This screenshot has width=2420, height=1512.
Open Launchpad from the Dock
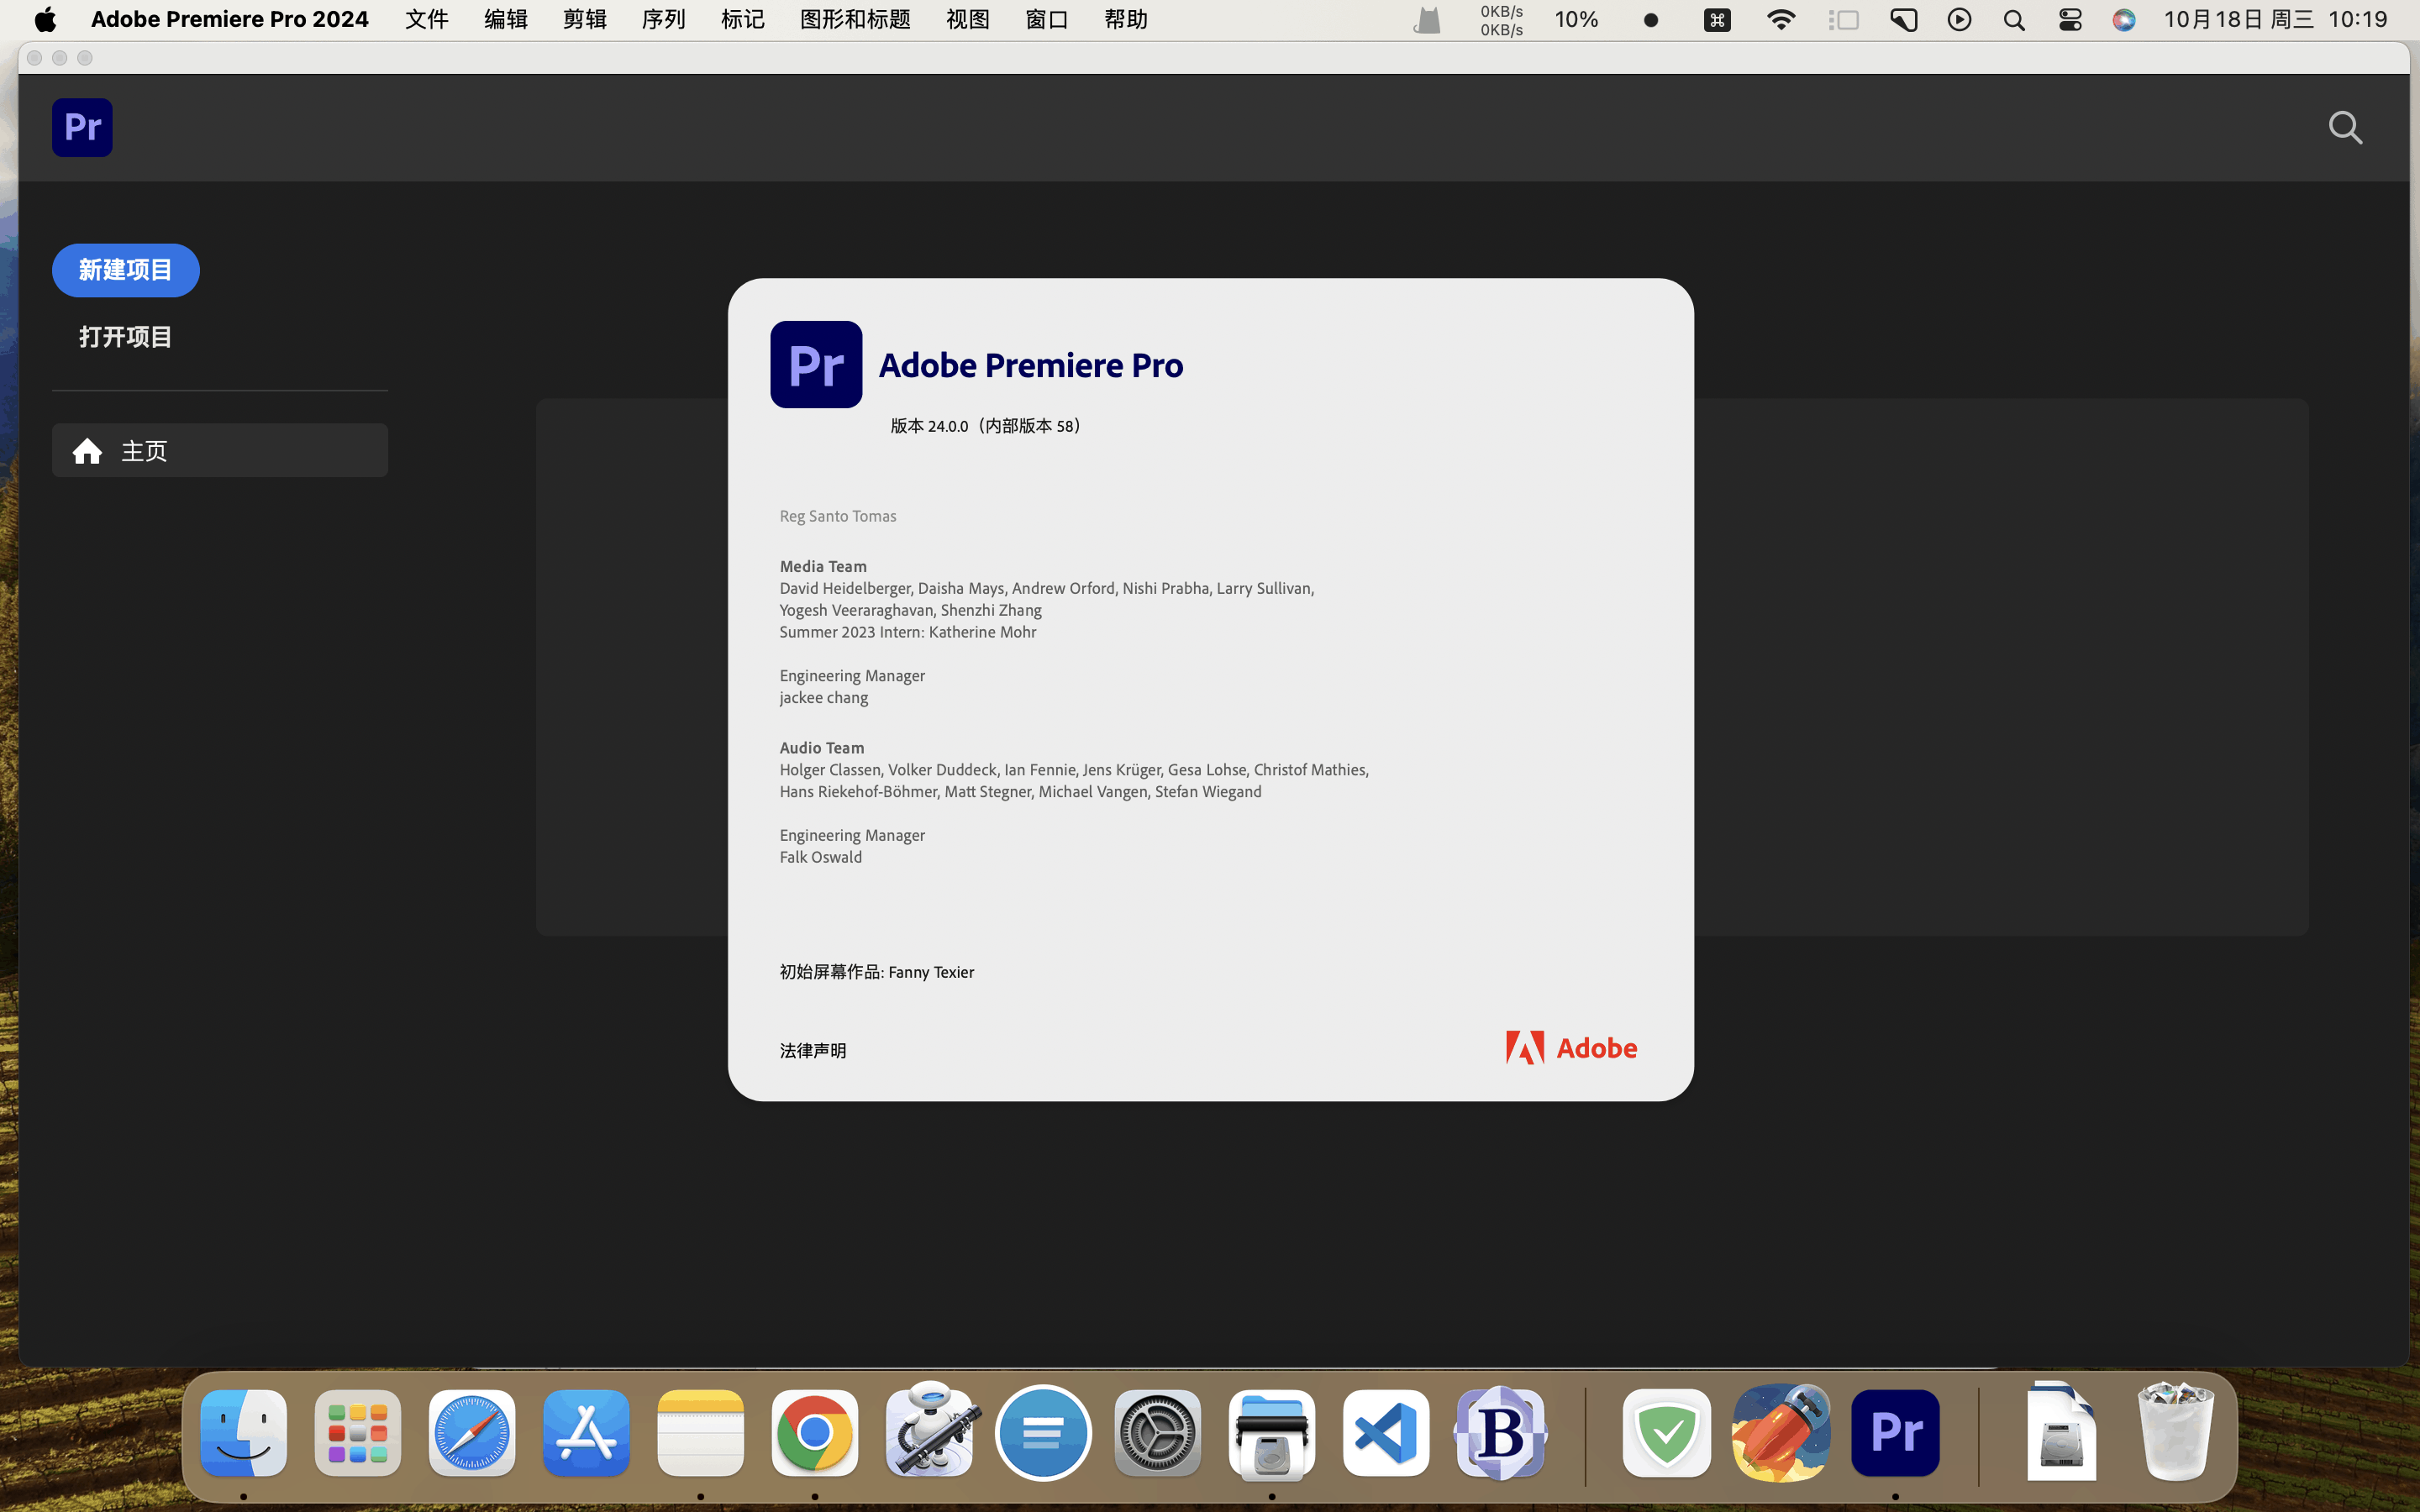point(358,1433)
